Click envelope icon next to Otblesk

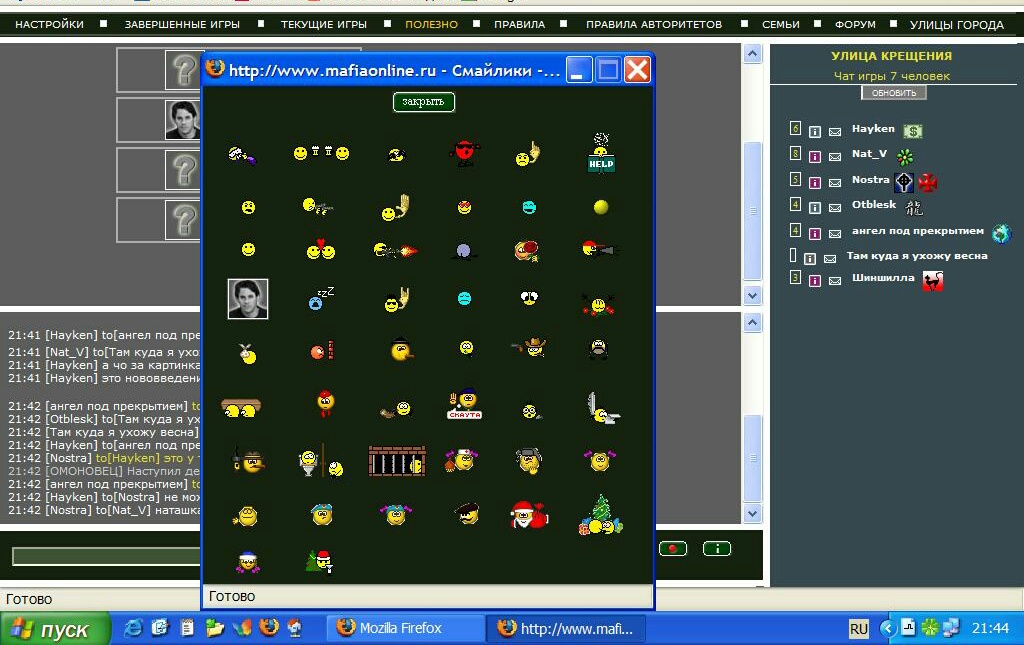(835, 208)
